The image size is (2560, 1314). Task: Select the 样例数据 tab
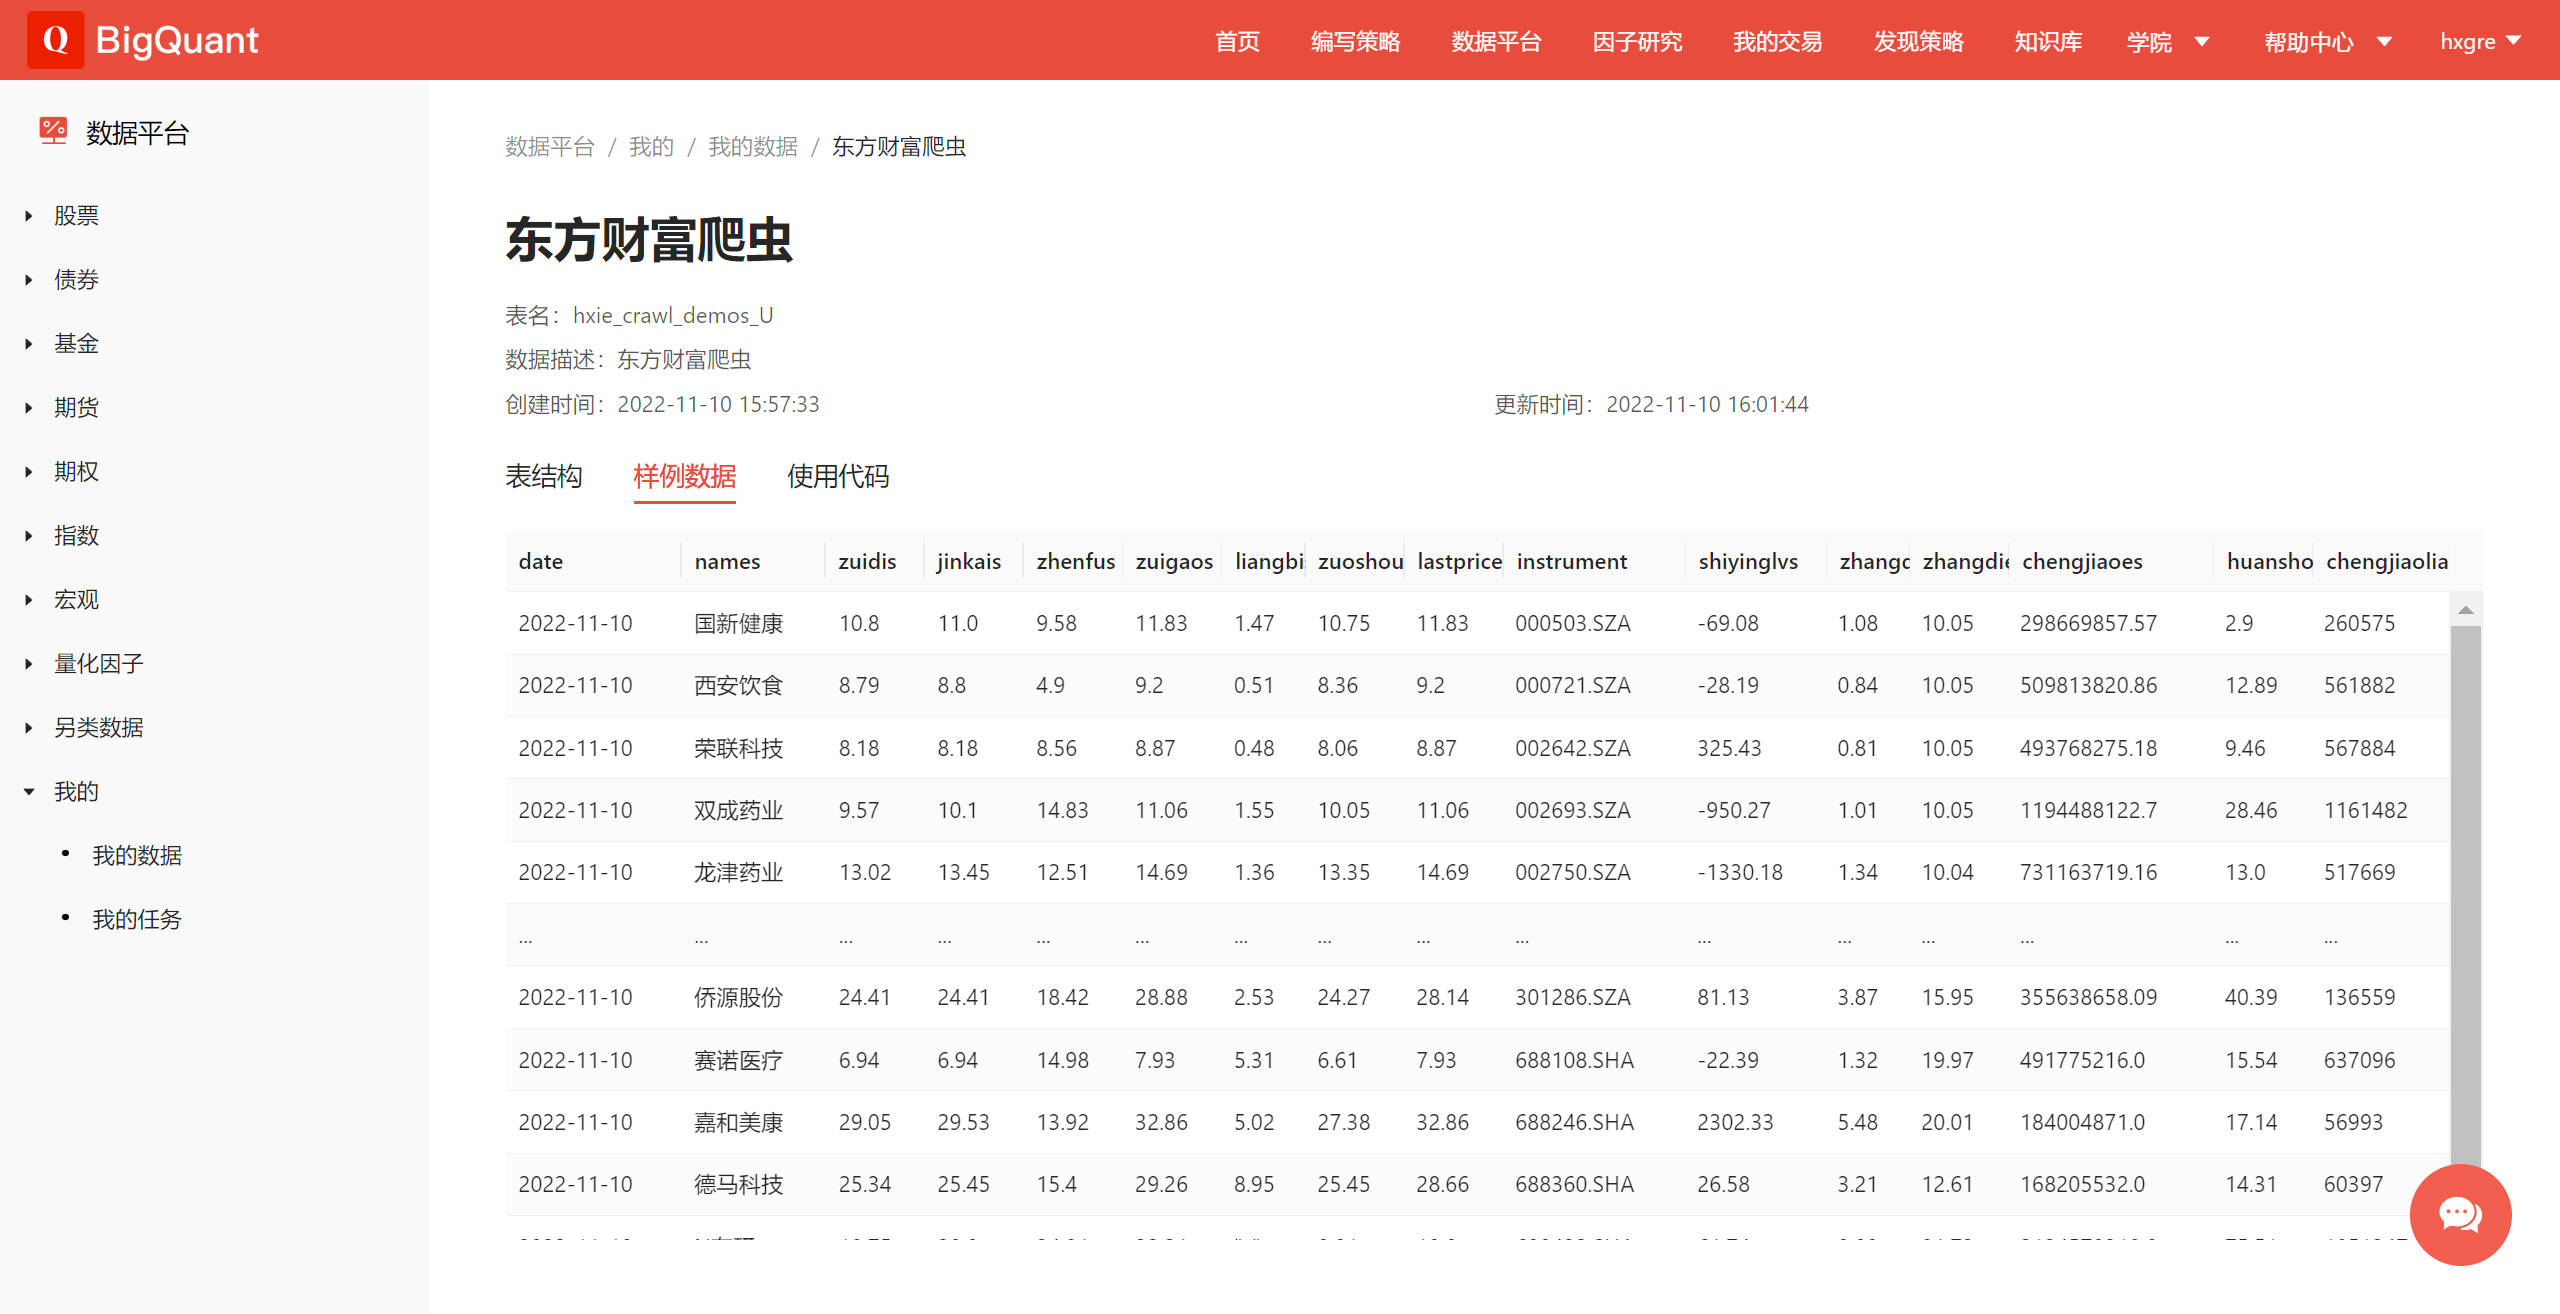[x=685, y=476]
